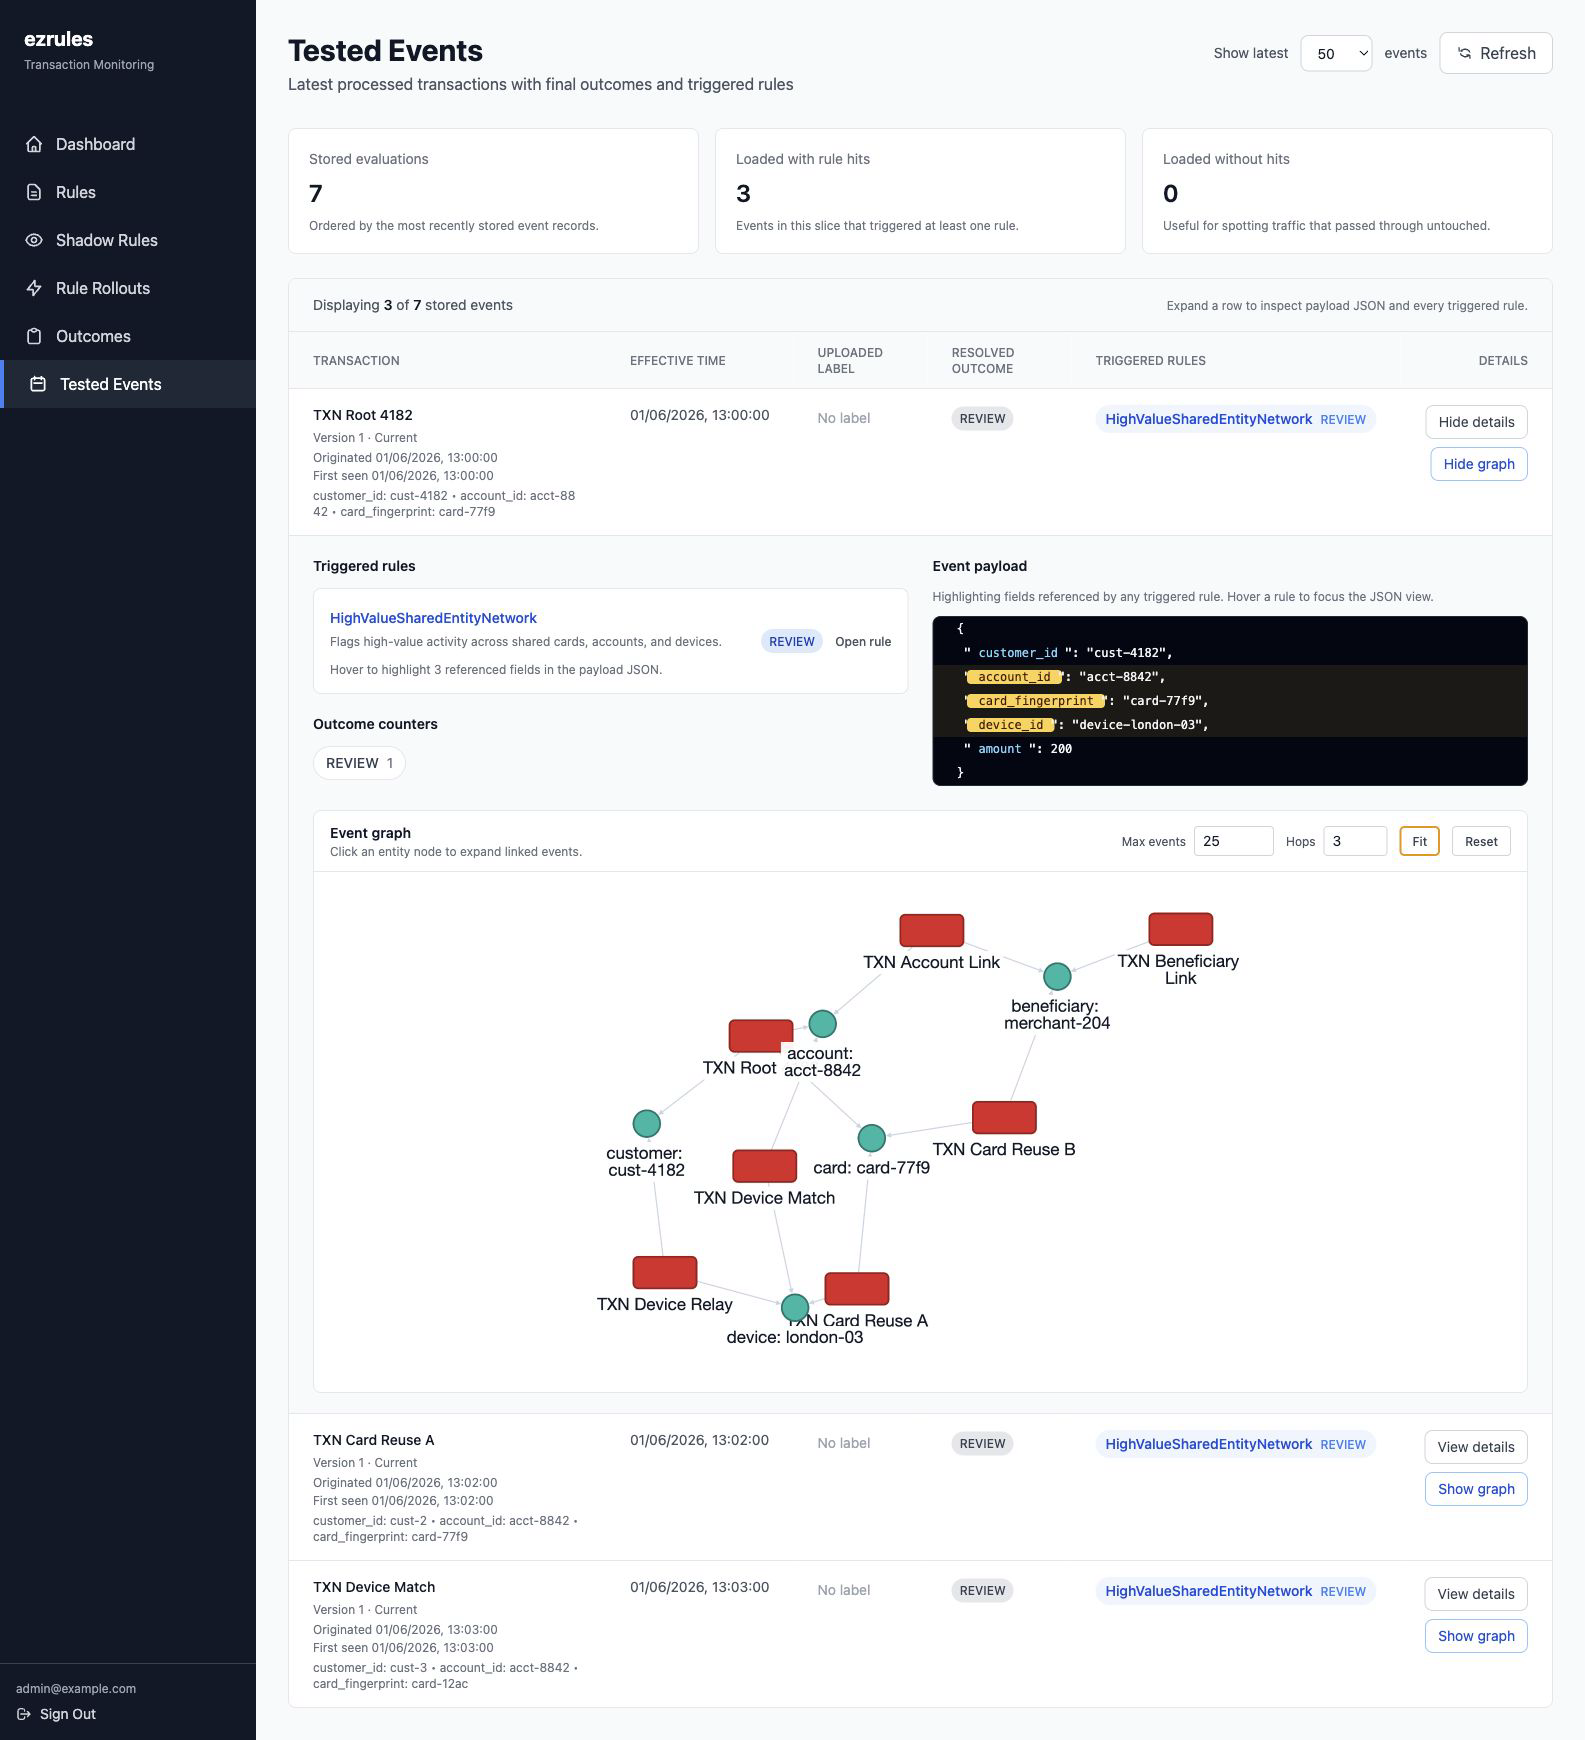Open the Show latest events dropdown

[x=1336, y=53]
